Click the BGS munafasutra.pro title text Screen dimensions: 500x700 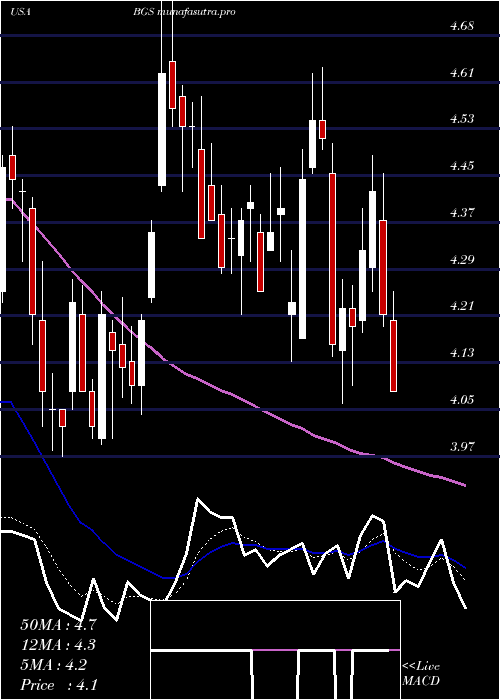184,12
